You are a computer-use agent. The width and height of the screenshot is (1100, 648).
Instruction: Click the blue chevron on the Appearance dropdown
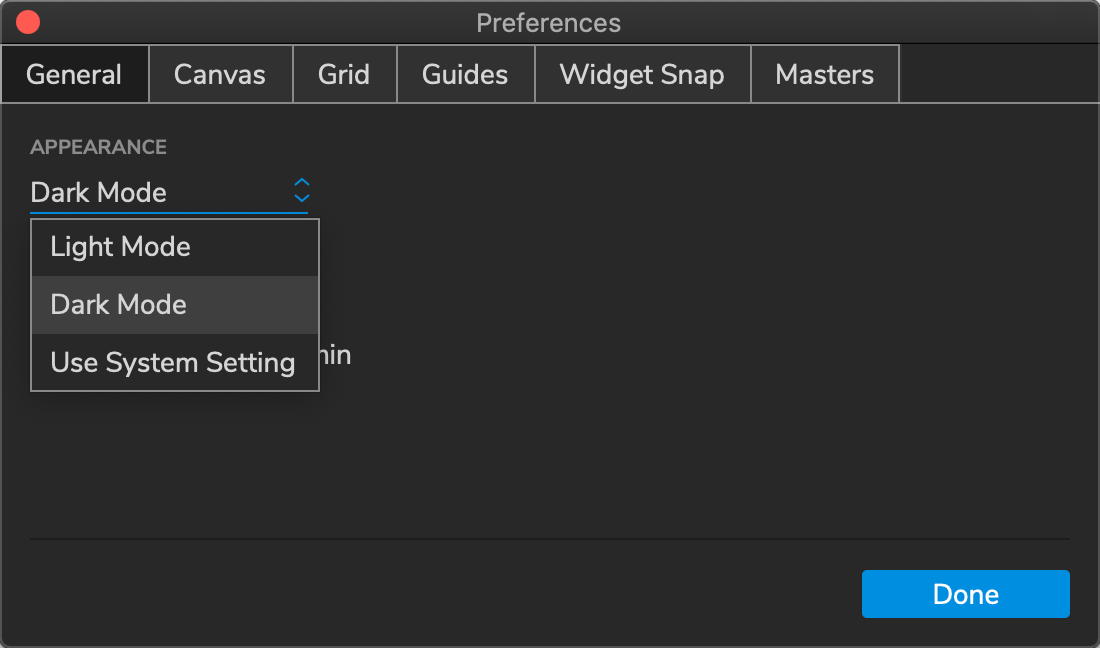[301, 190]
